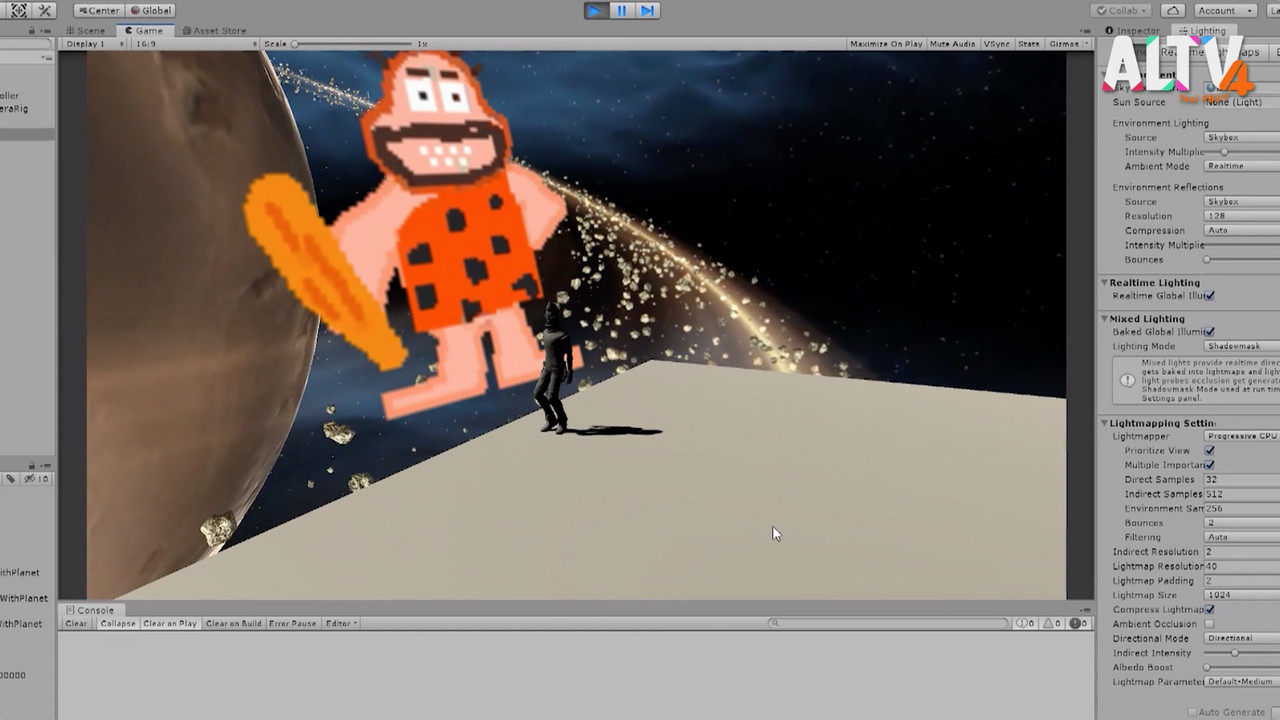Open the Asset Store tab
This screenshot has width=1280, height=720.
tap(213, 30)
